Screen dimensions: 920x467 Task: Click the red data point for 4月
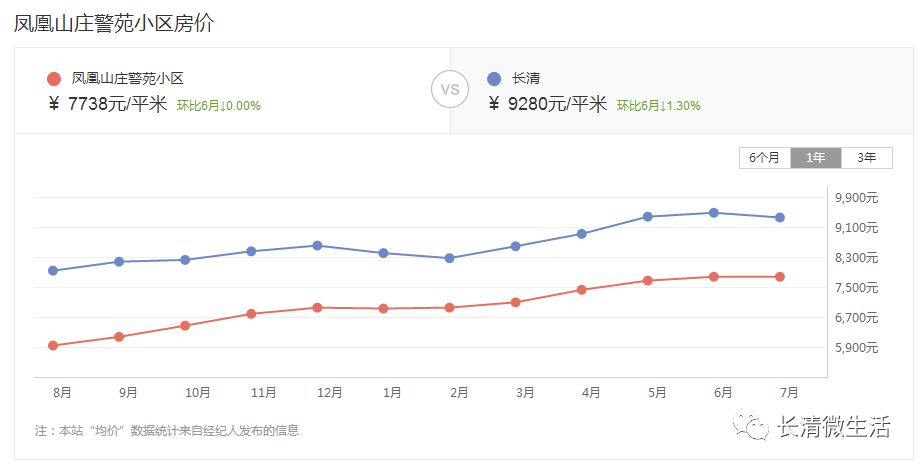click(582, 290)
